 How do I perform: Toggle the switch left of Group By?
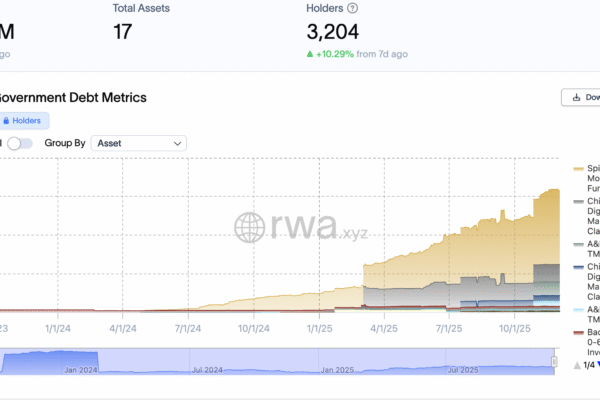point(20,143)
